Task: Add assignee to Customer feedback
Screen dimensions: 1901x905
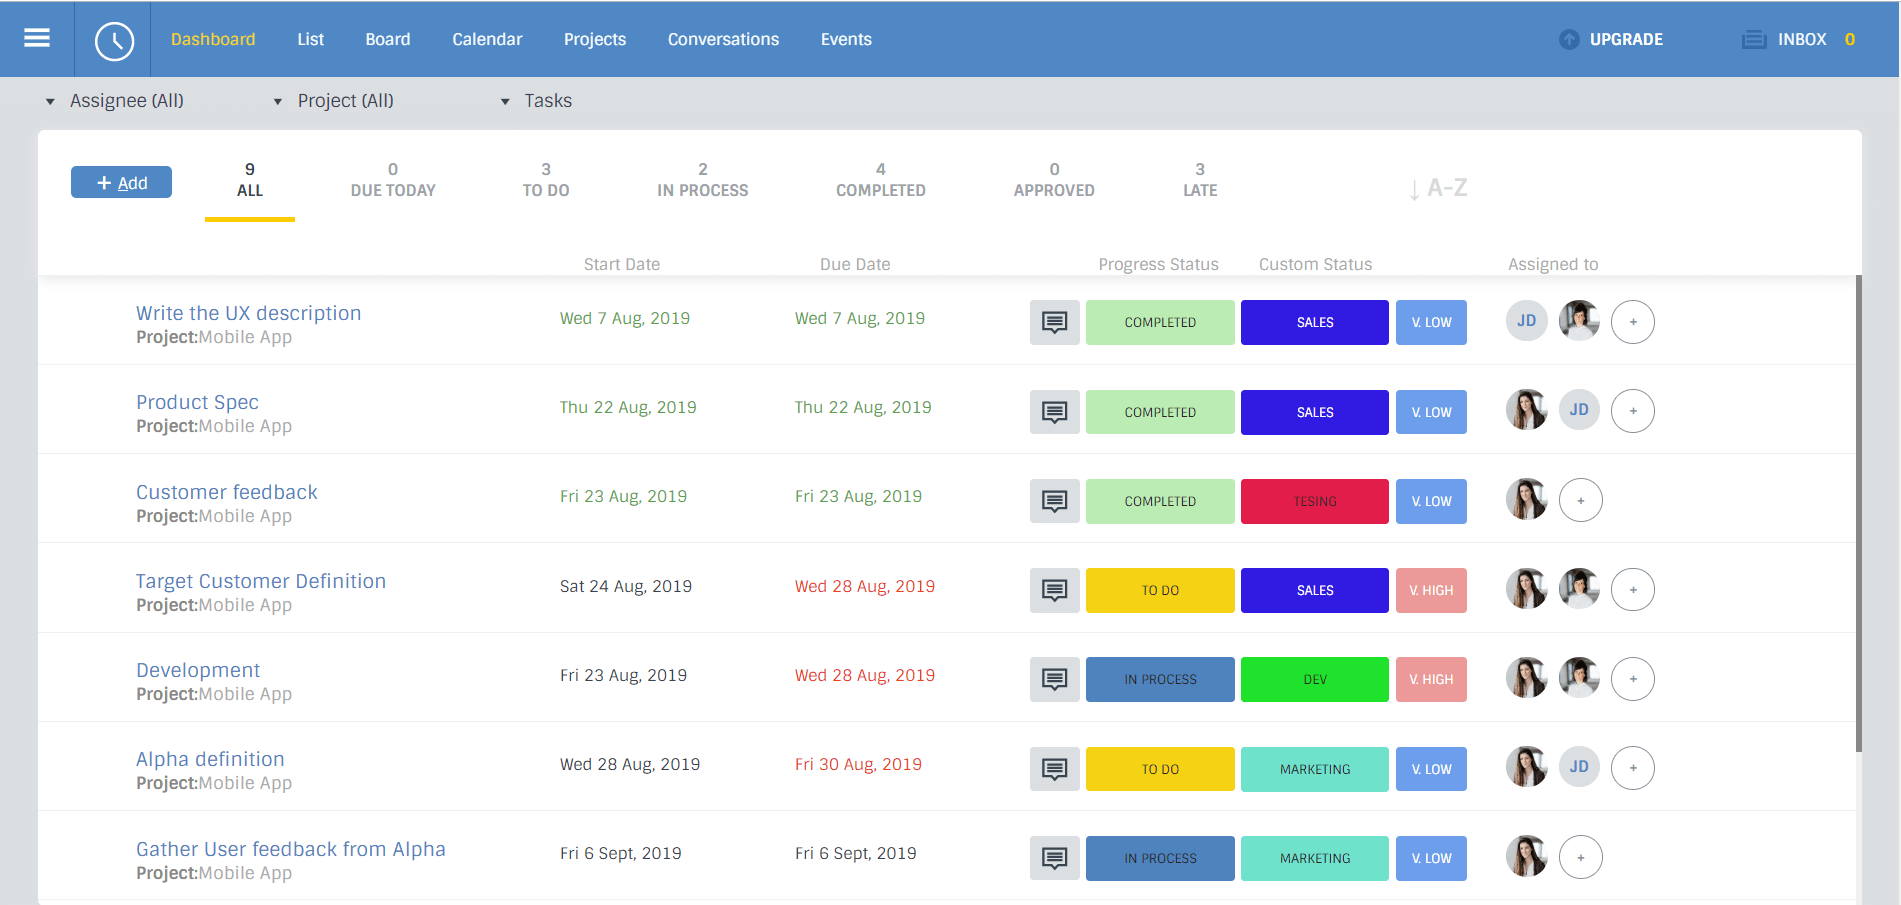Action: 1581,500
